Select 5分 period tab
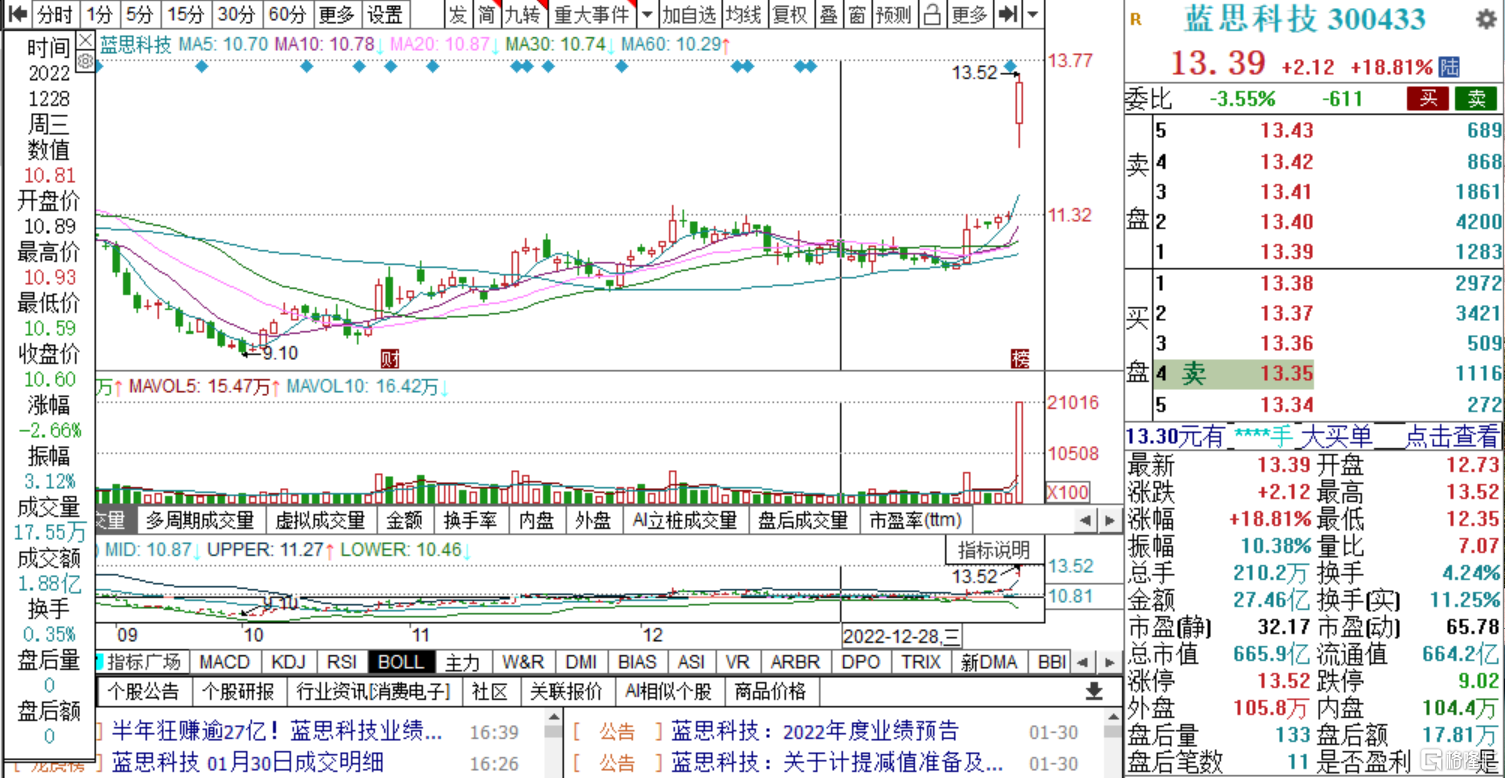The image size is (1505, 778). click(140, 14)
